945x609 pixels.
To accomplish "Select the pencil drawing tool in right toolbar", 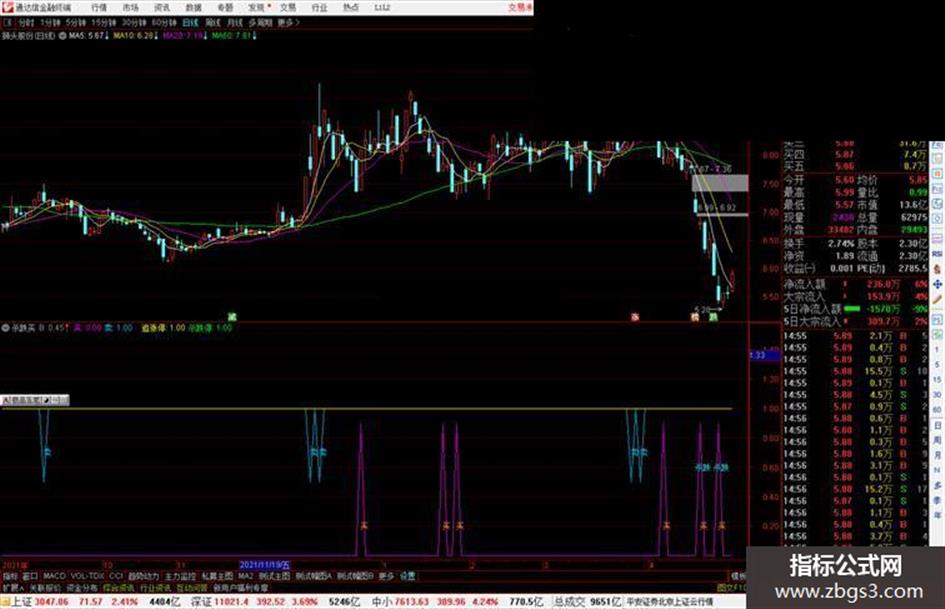I will 937,299.
